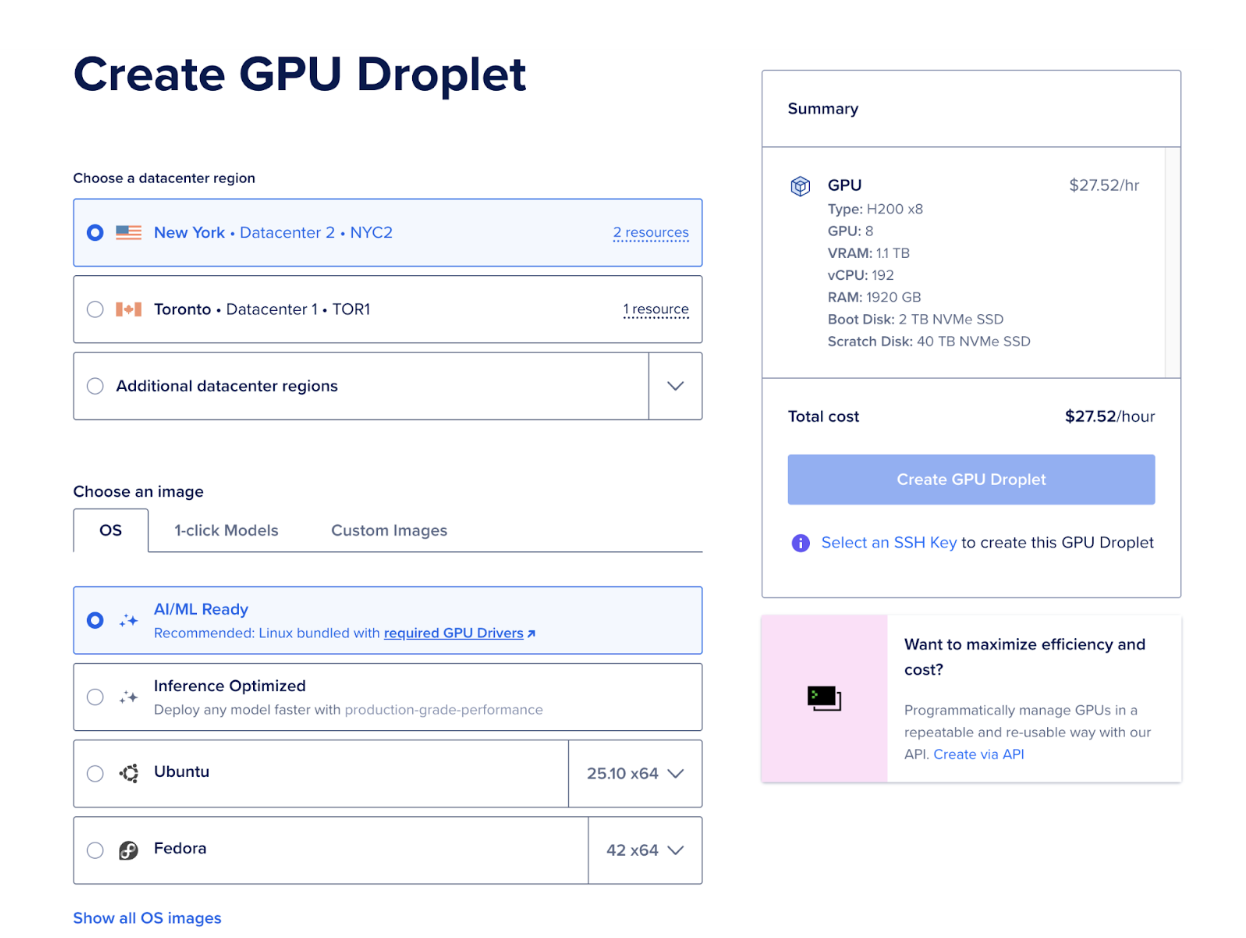Click the GPU cube icon in Summary

click(x=800, y=186)
